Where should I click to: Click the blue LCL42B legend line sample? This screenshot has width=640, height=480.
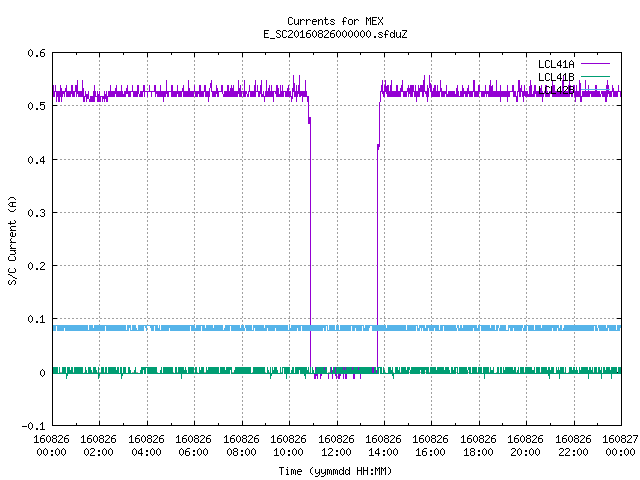click(x=595, y=89)
